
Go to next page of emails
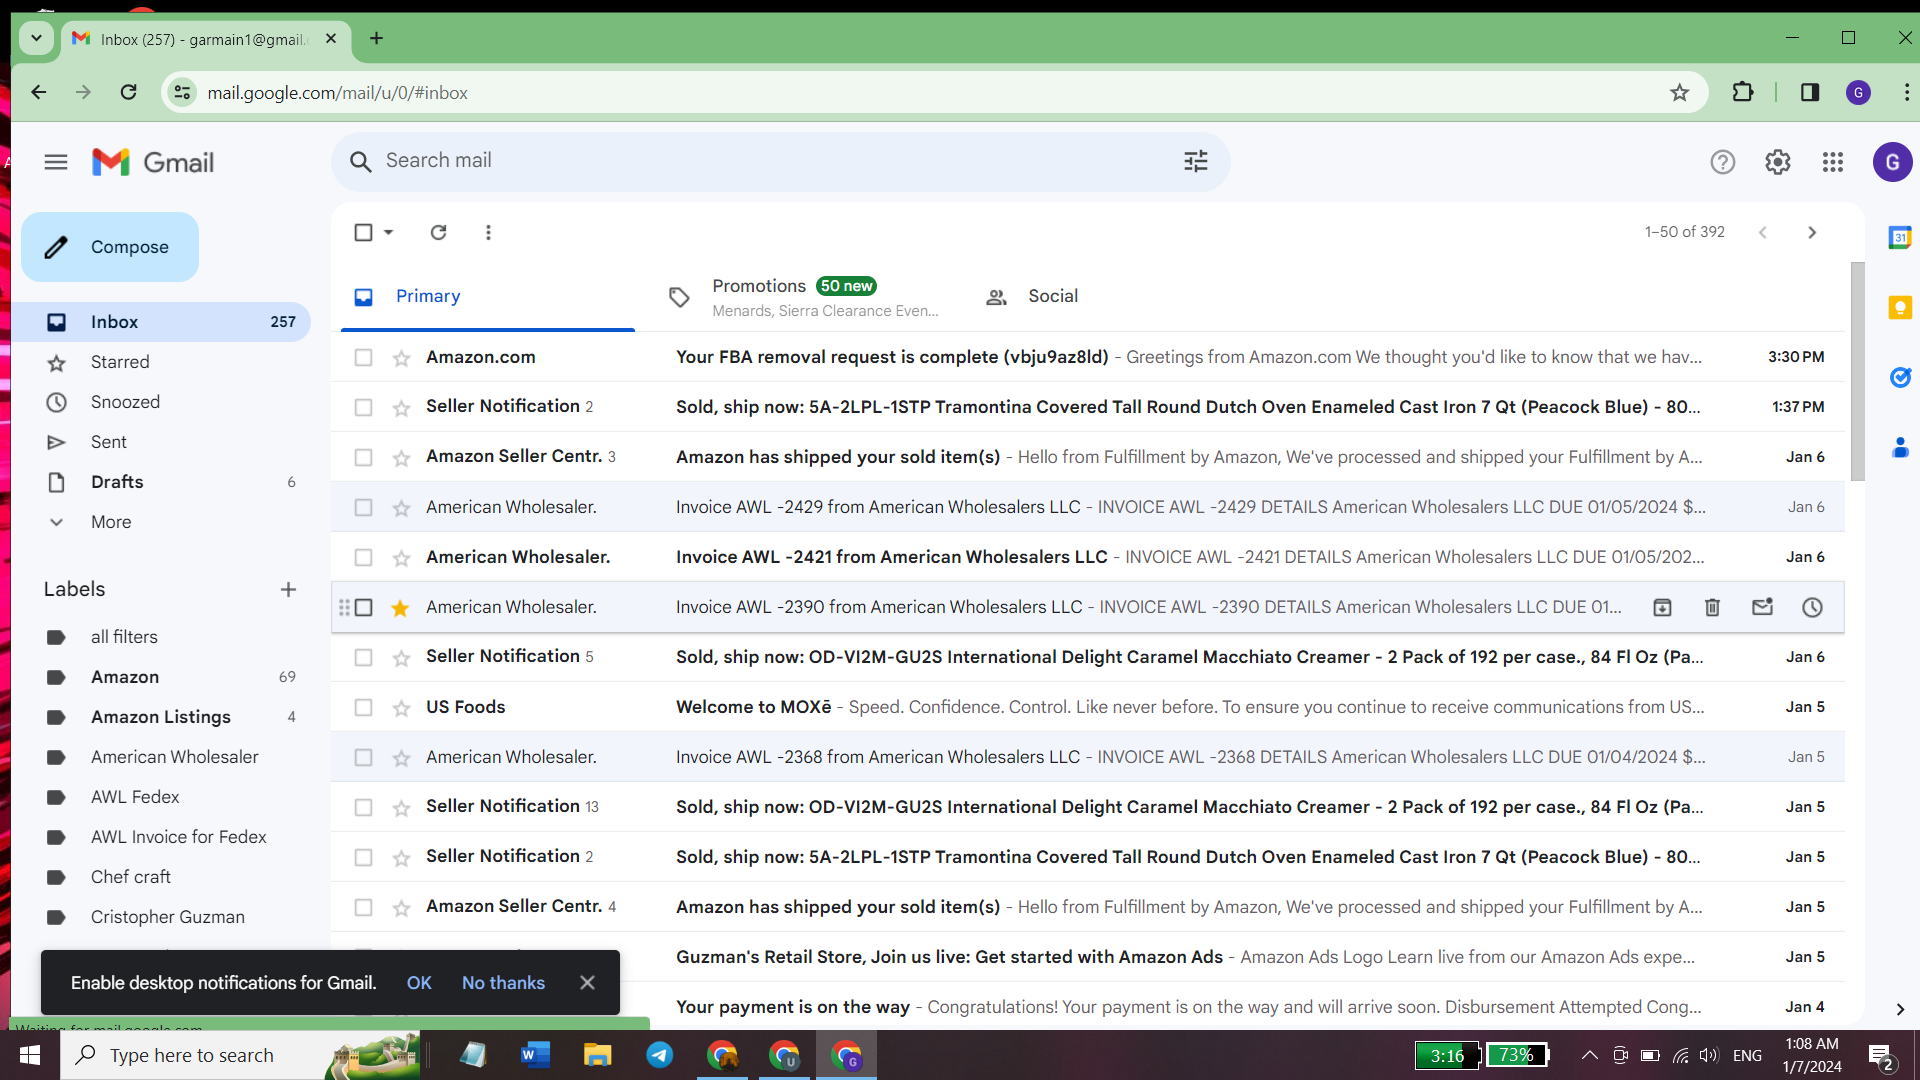pyautogui.click(x=1811, y=232)
